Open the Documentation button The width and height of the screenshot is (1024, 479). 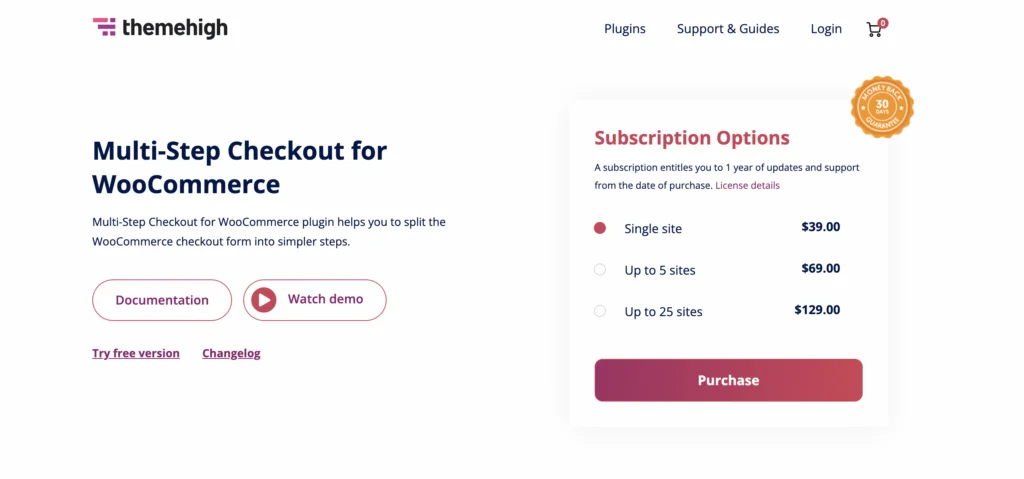point(162,300)
